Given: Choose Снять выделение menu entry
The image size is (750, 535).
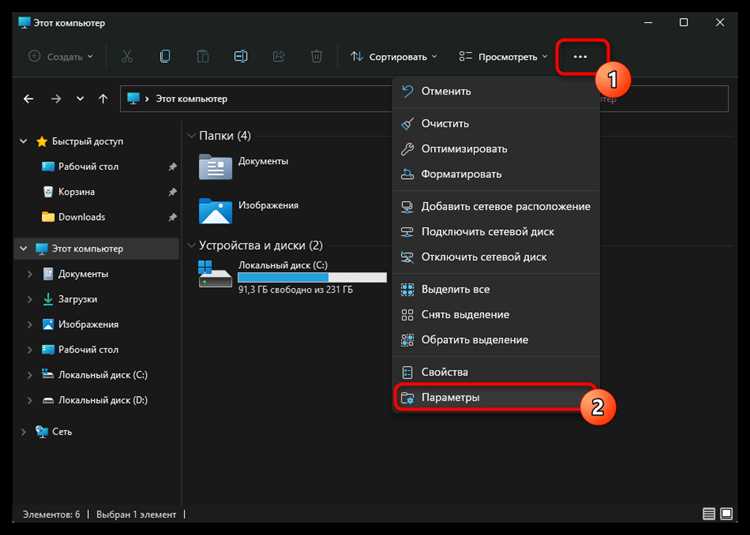Looking at the screenshot, I should tap(496, 315).
